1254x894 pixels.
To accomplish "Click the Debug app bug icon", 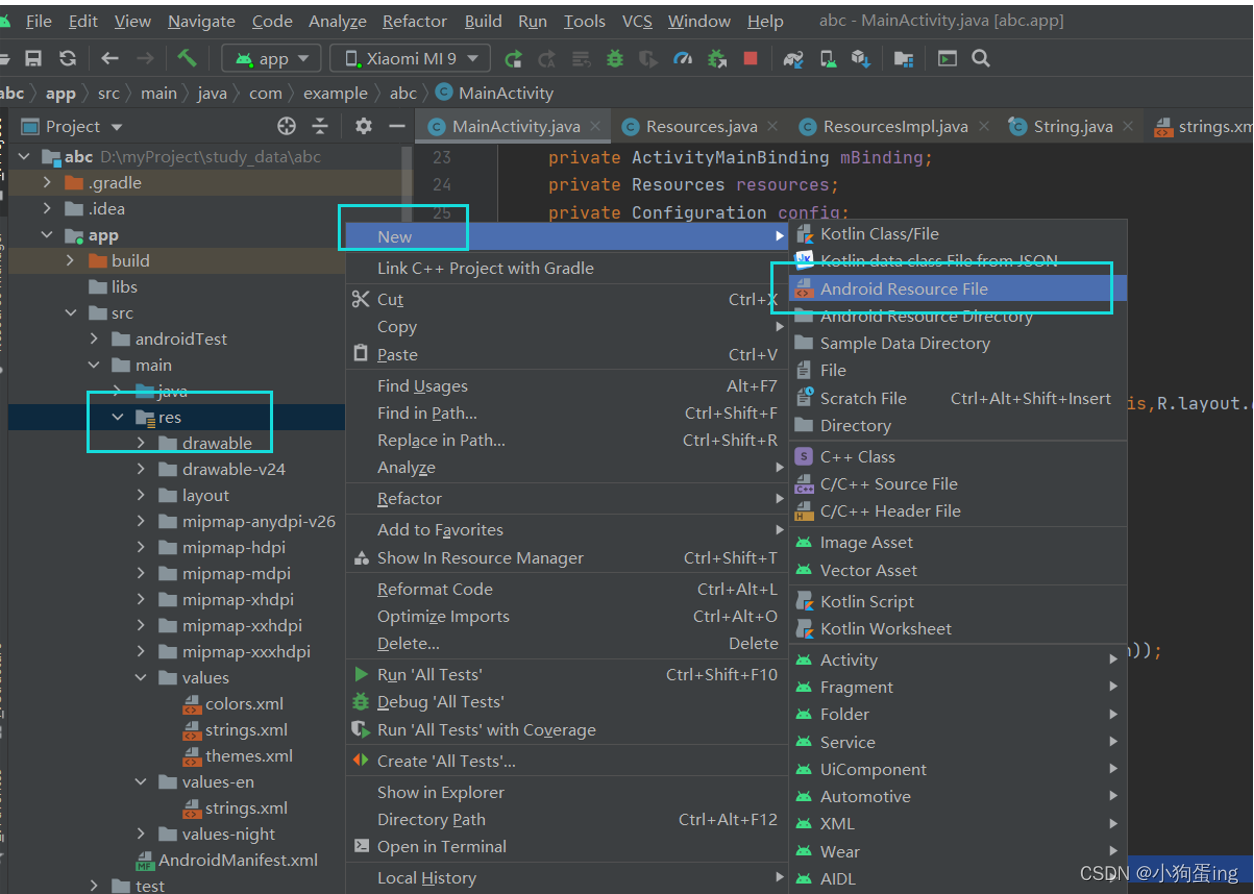I will pos(615,59).
